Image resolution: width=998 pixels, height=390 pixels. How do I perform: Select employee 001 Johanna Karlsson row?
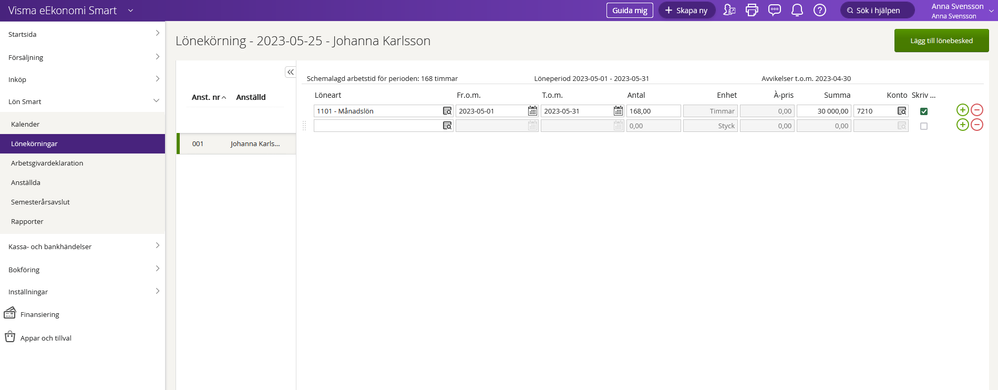coord(236,144)
